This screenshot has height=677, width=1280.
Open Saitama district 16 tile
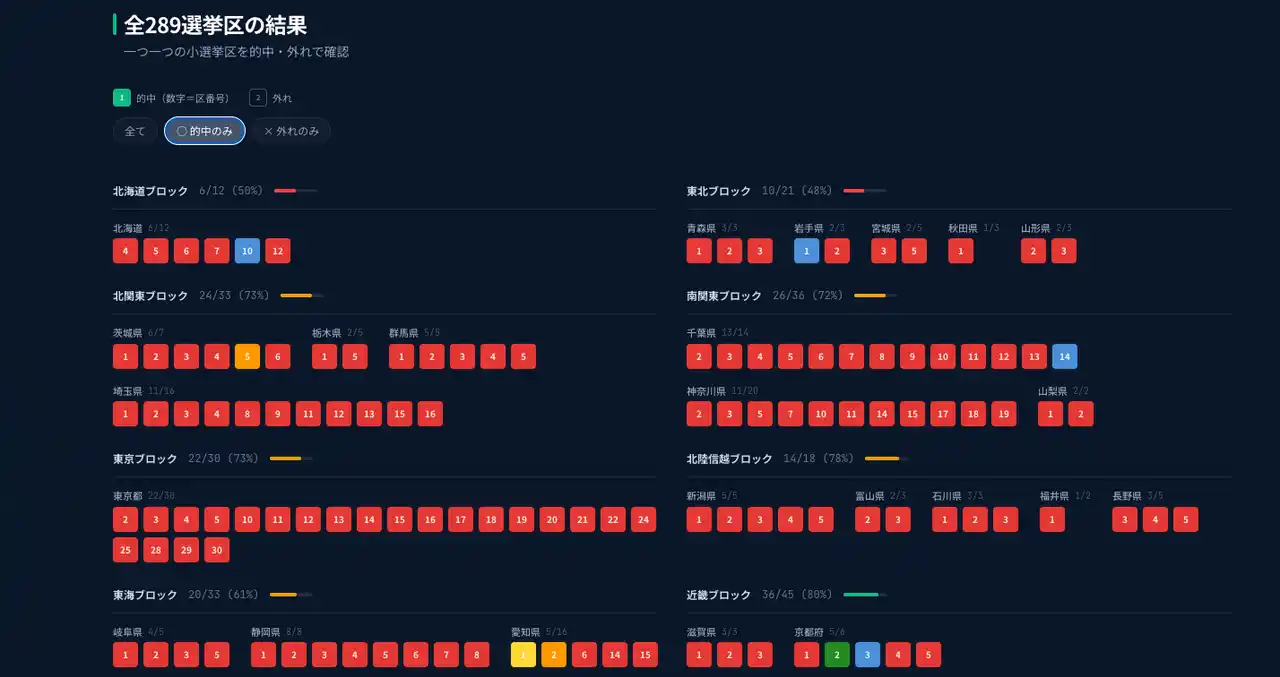(x=430, y=414)
